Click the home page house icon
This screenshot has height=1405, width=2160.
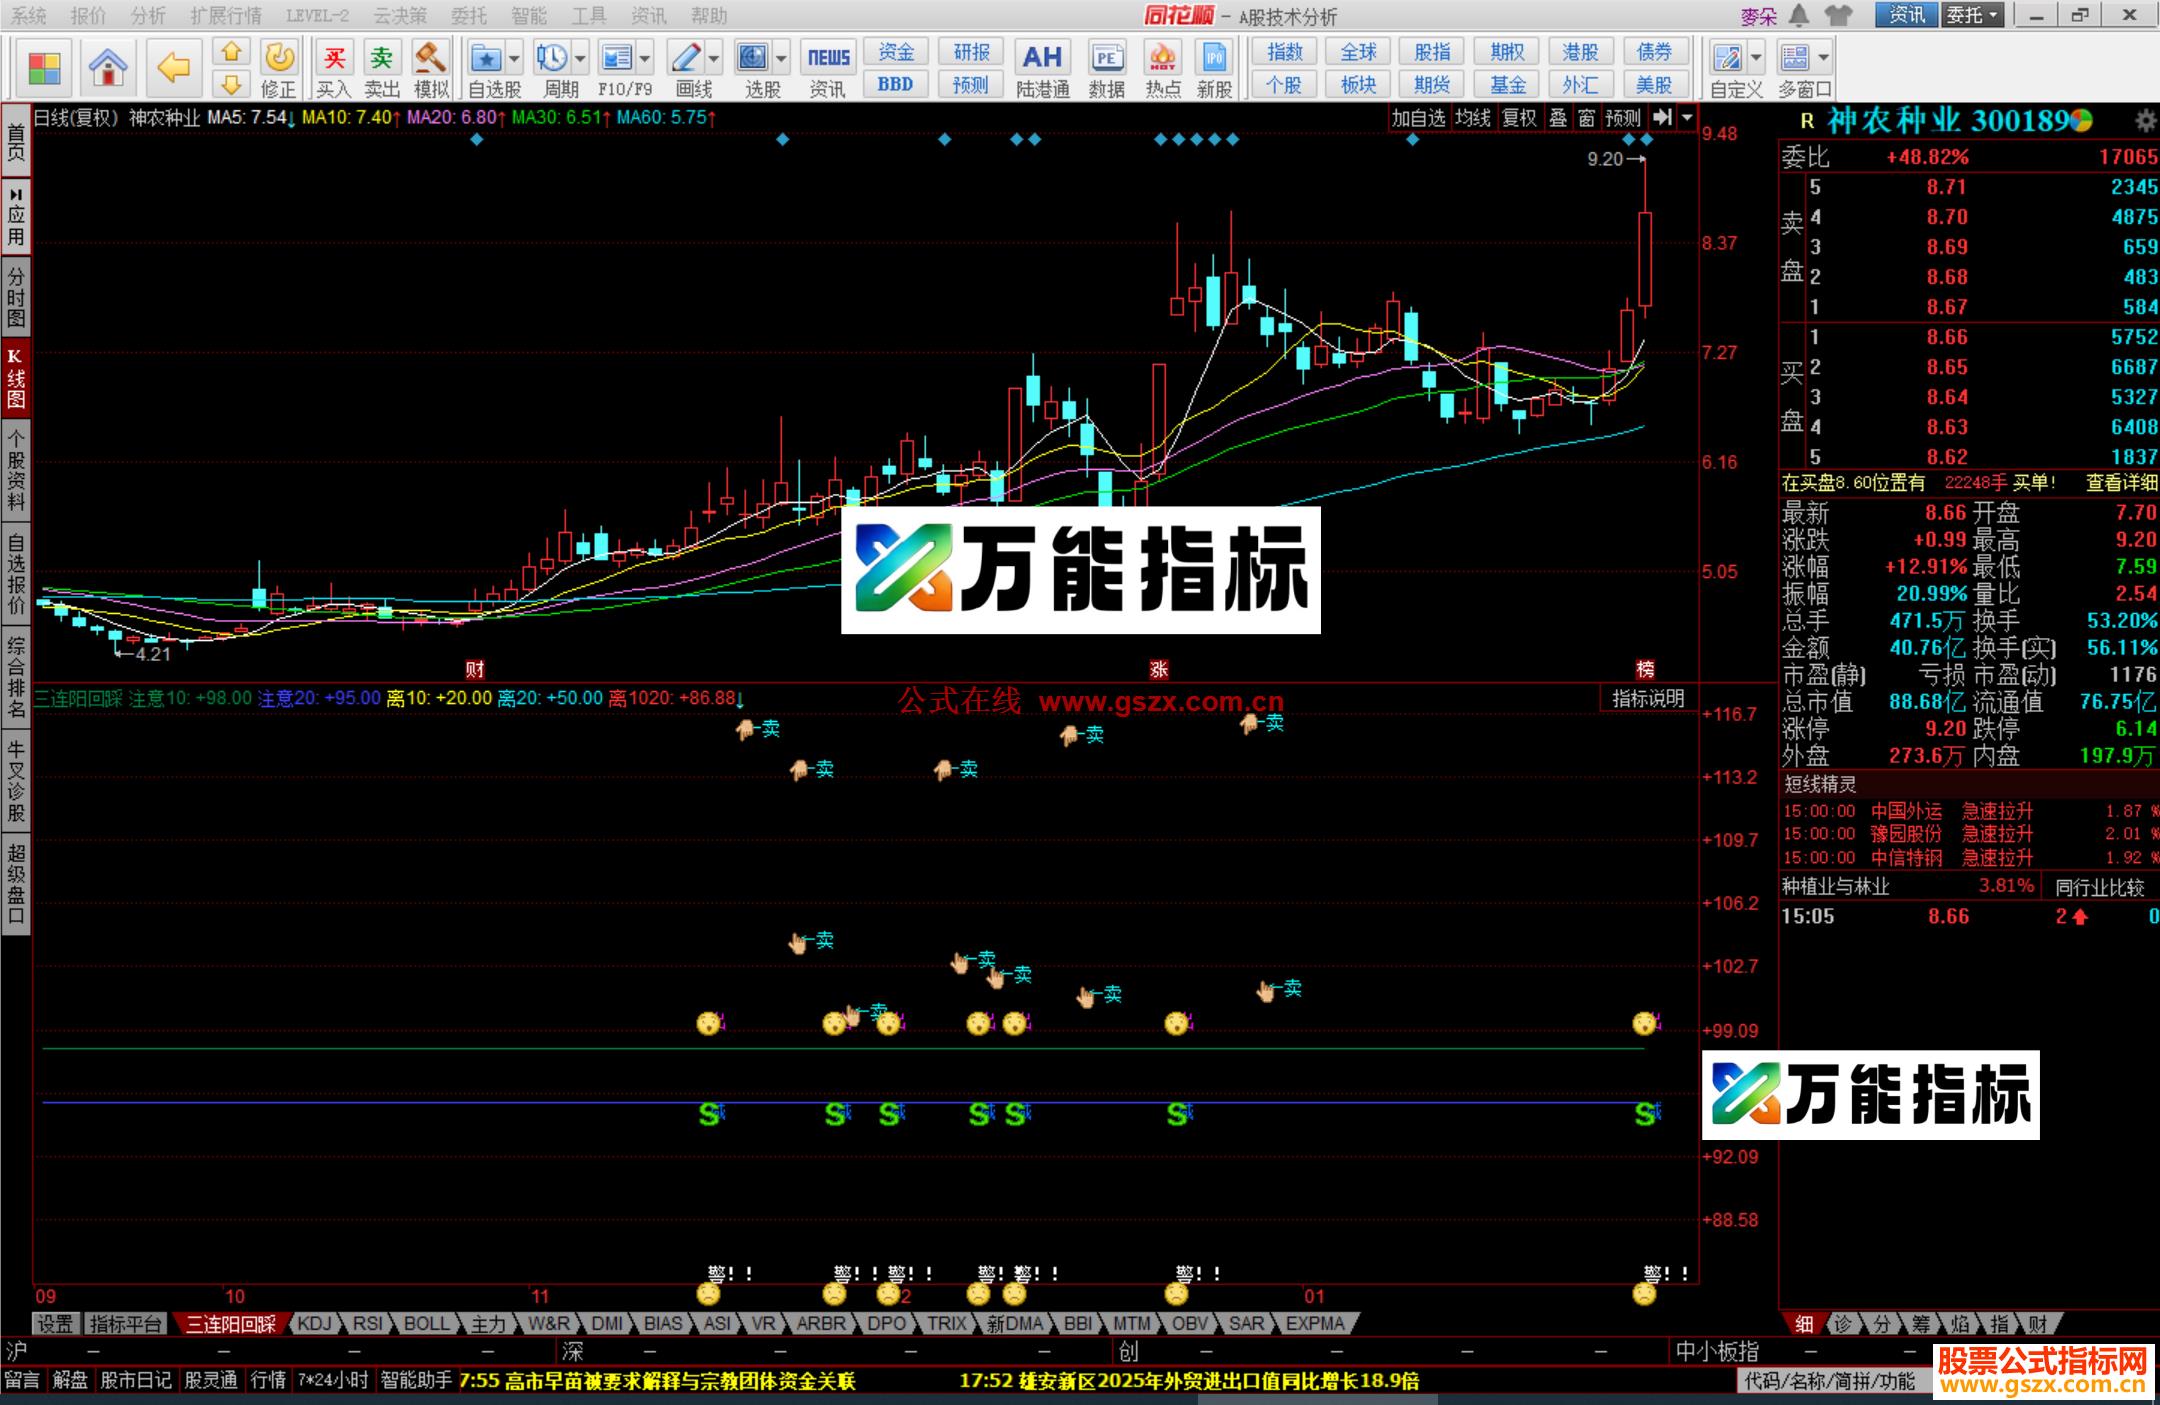pyautogui.click(x=108, y=68)
